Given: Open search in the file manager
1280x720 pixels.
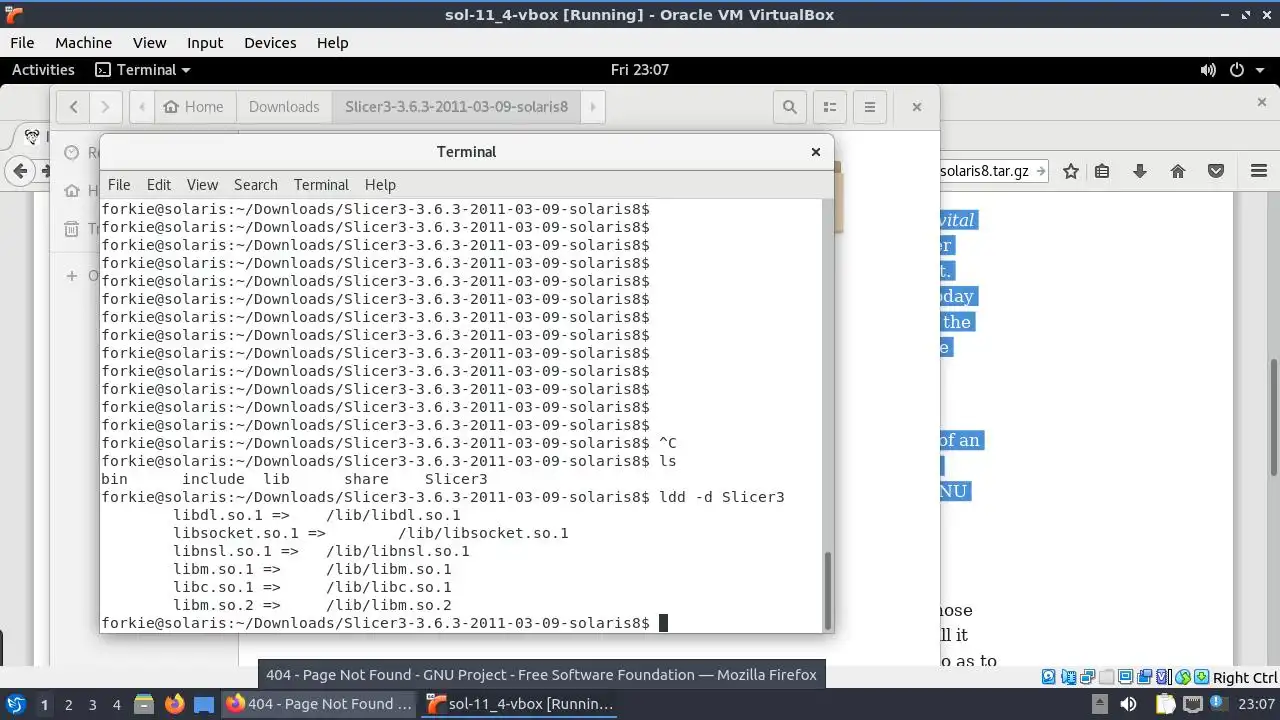Looking at the screenshot, I should coord(790,107).
